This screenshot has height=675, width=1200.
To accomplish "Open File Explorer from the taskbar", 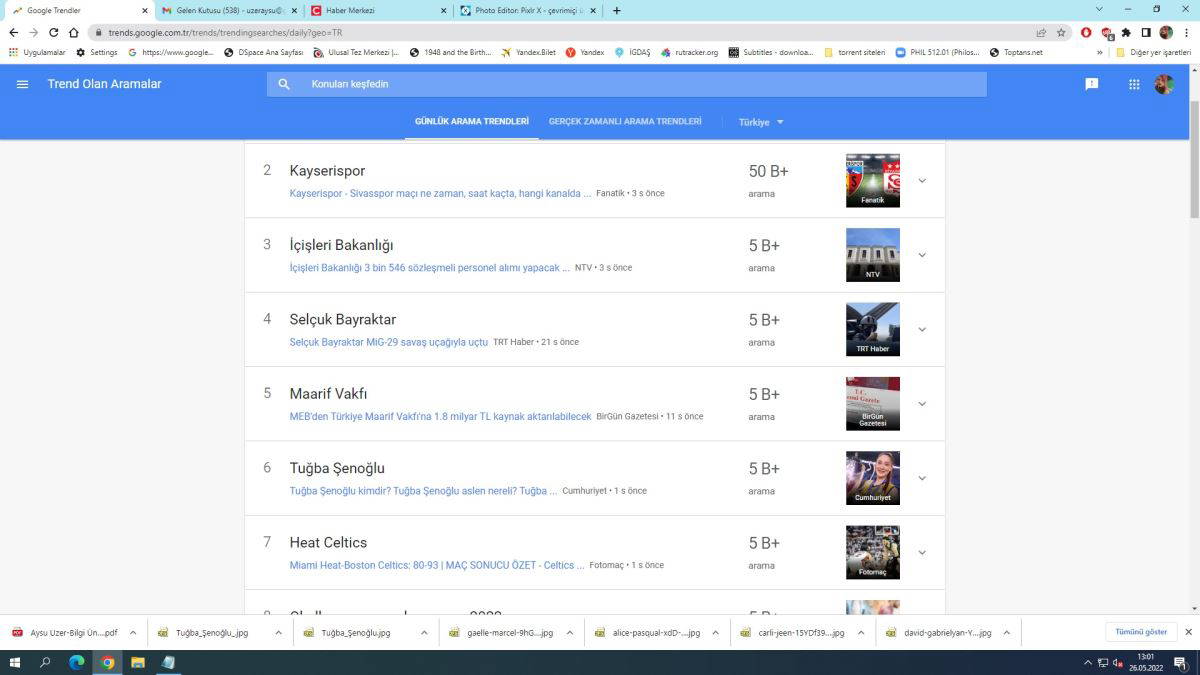I will pyautogui.click(x=138, y=662).
